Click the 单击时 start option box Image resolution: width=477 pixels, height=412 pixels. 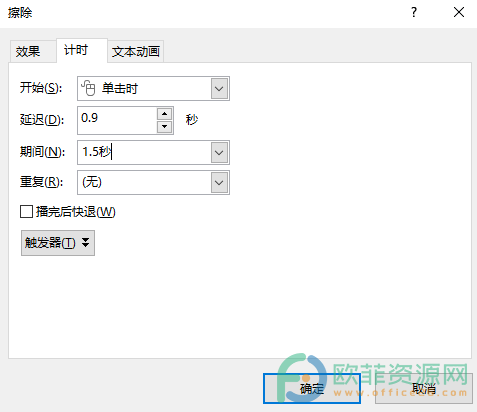[153, 89]
